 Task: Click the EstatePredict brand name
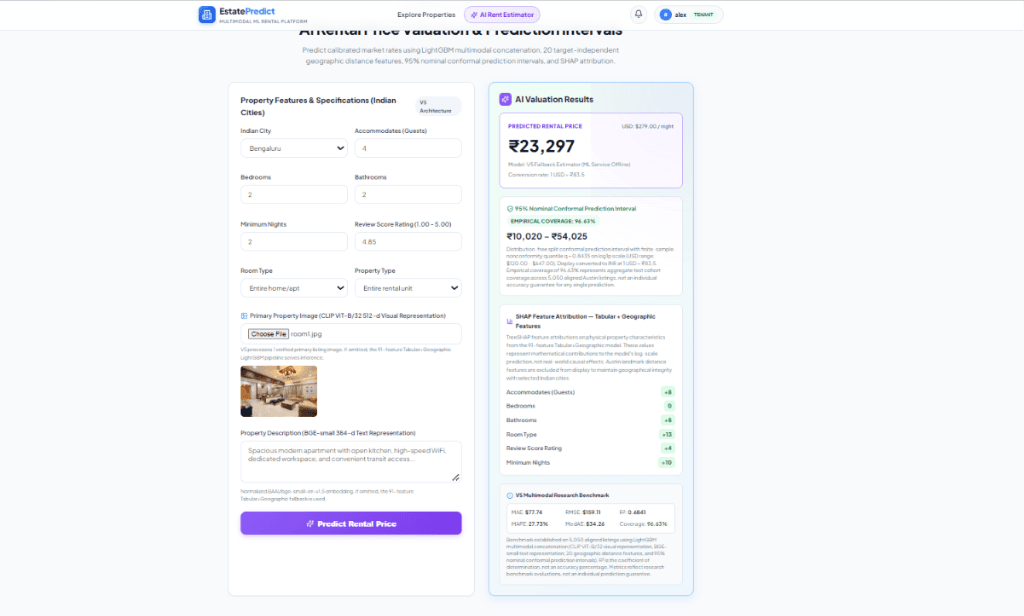point(247,11)
